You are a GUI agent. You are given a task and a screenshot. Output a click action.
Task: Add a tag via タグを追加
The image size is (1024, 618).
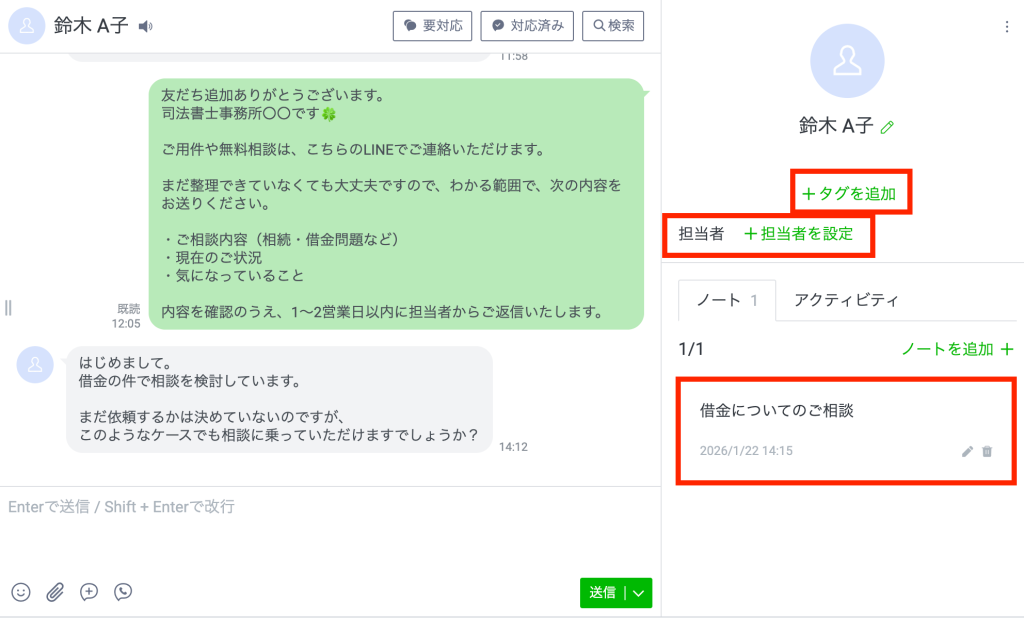[851, 192]
